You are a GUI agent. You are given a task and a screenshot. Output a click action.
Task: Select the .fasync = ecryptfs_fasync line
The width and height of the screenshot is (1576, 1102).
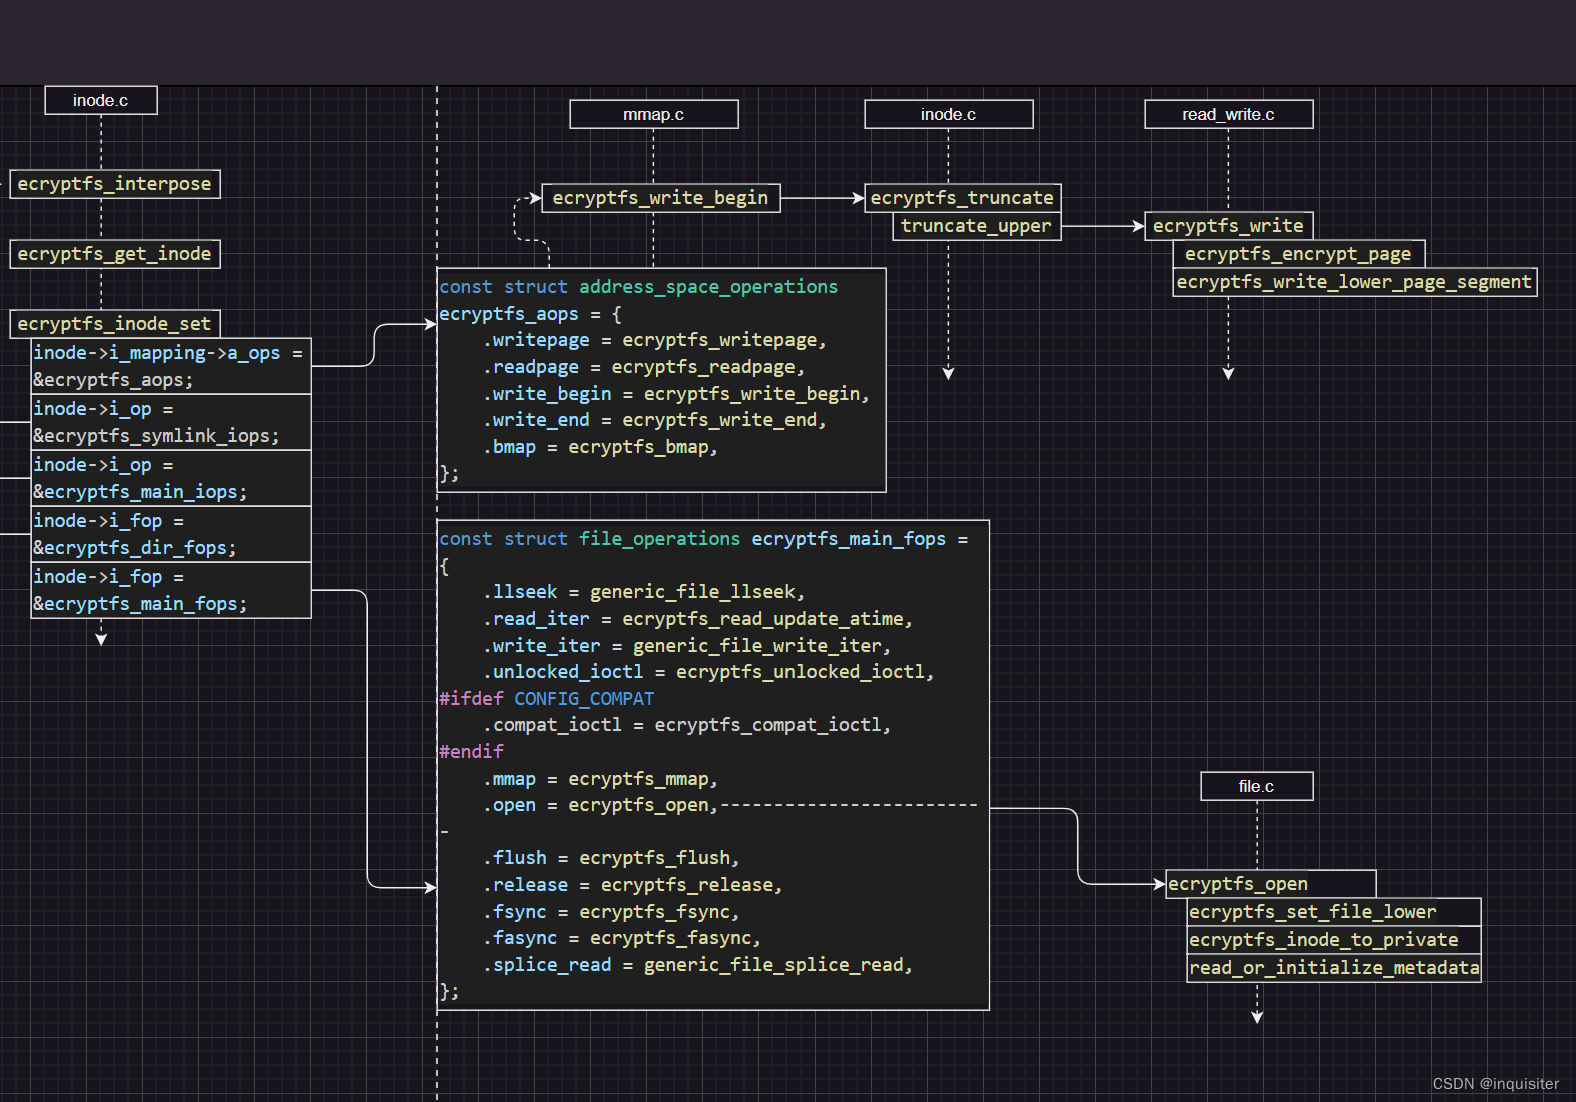623,938
